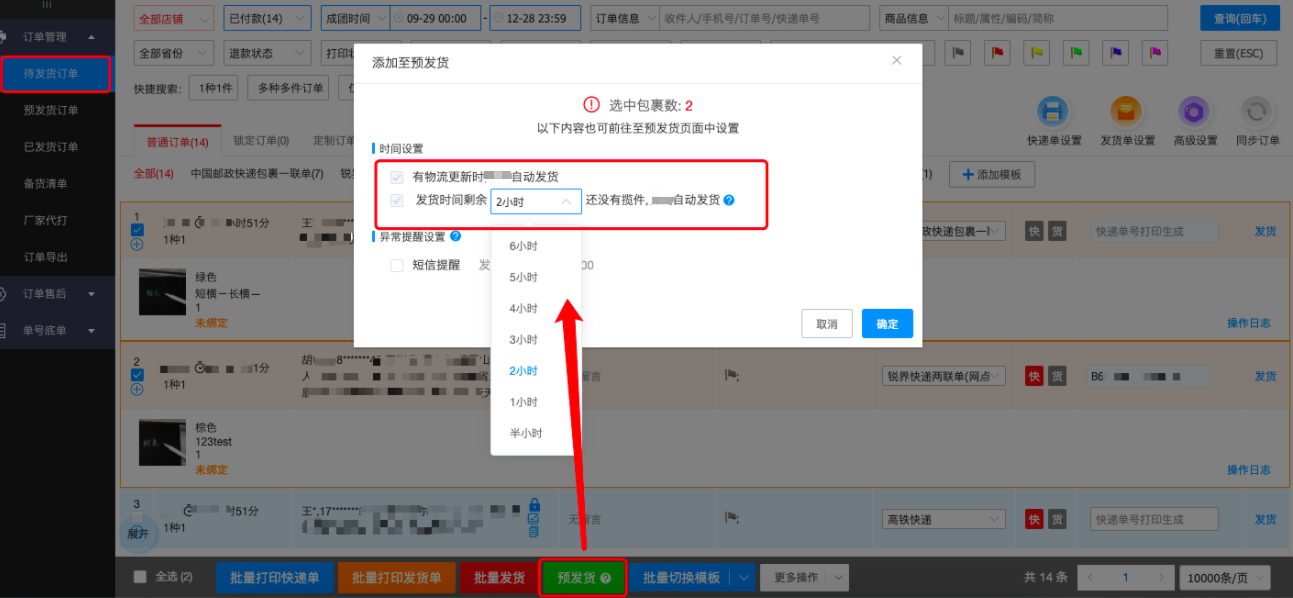This screenshot has height=598, width=1293.
Task: Toggle the 全选 checkbox in bottom bar
Action: click(140, 577)
